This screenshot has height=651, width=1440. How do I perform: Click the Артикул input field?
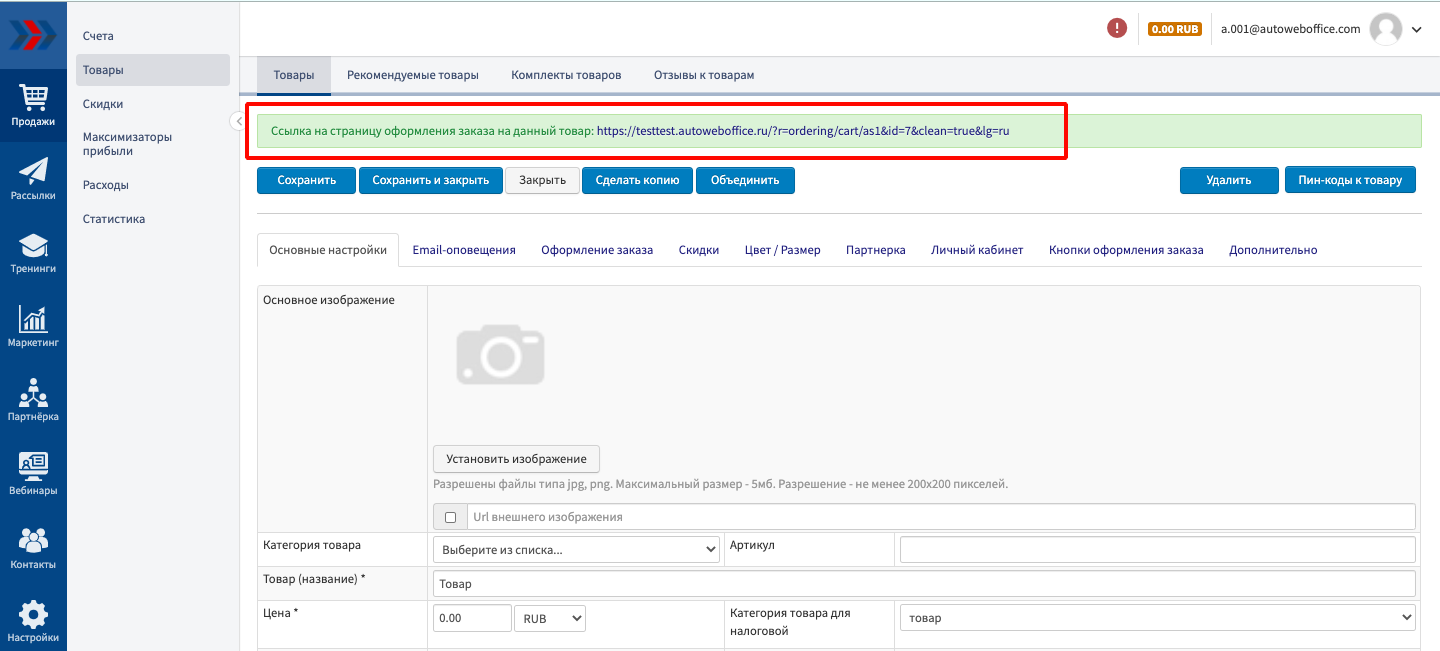pos(1157,549)
